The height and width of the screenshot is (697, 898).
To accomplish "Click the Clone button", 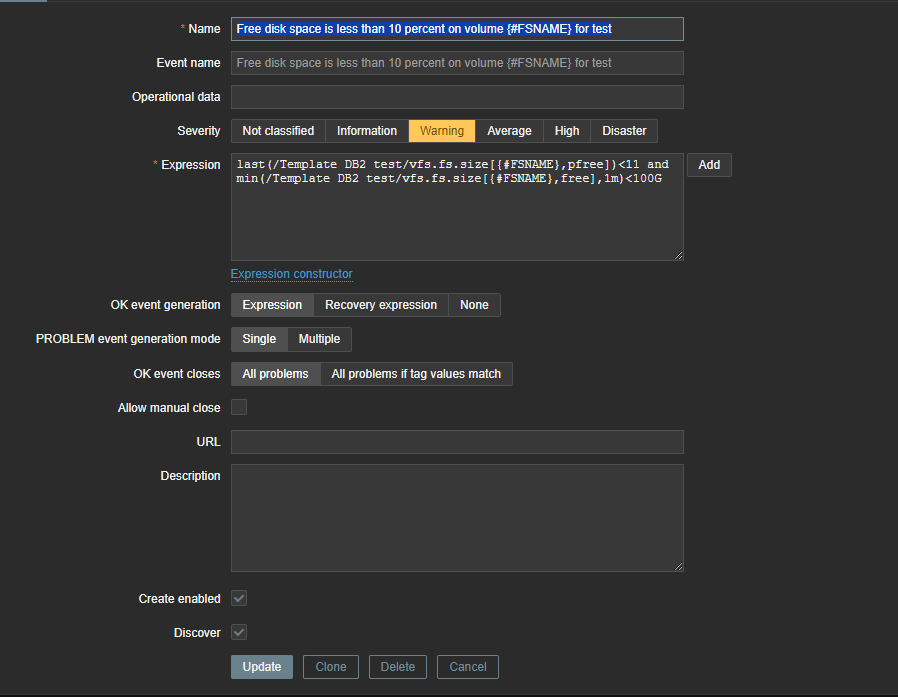I will [331, 667].
